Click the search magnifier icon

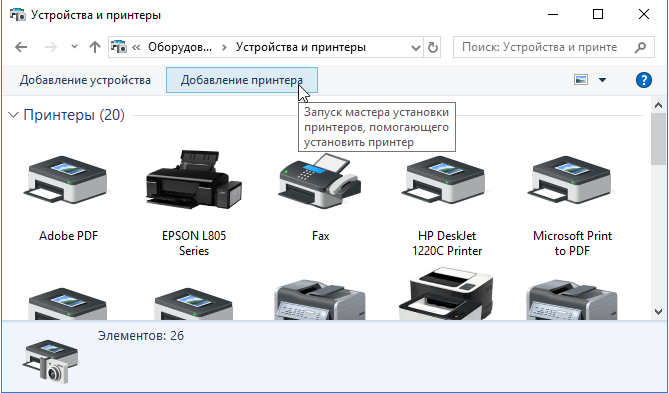pos(640,47)
